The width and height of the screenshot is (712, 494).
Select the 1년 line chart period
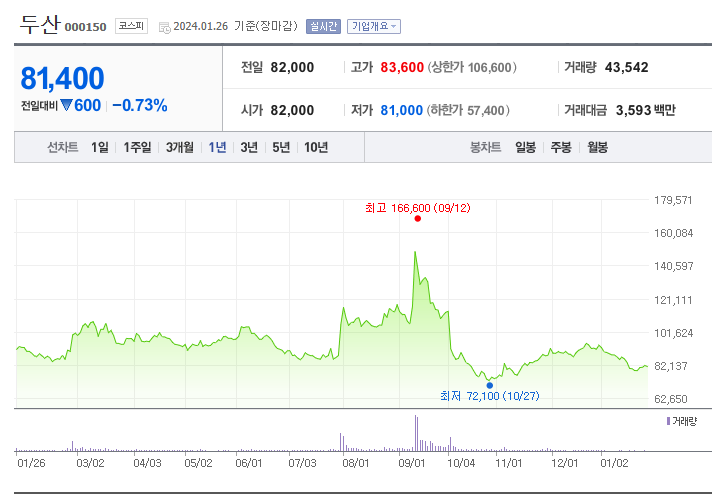(x=217, y=147)
